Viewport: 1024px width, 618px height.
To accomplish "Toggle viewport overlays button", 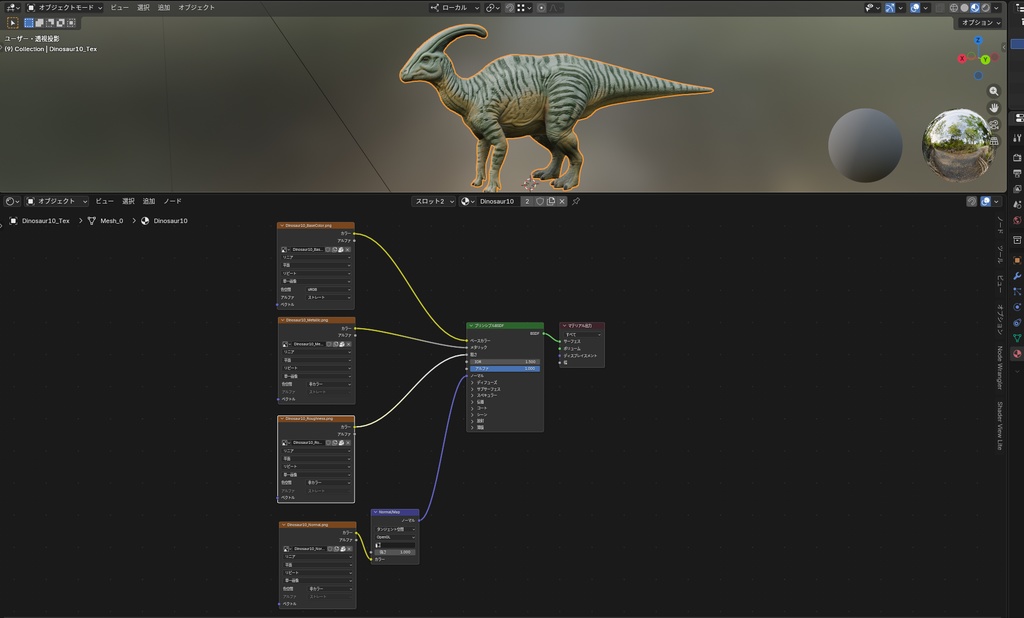I will [x=915, y=8].
